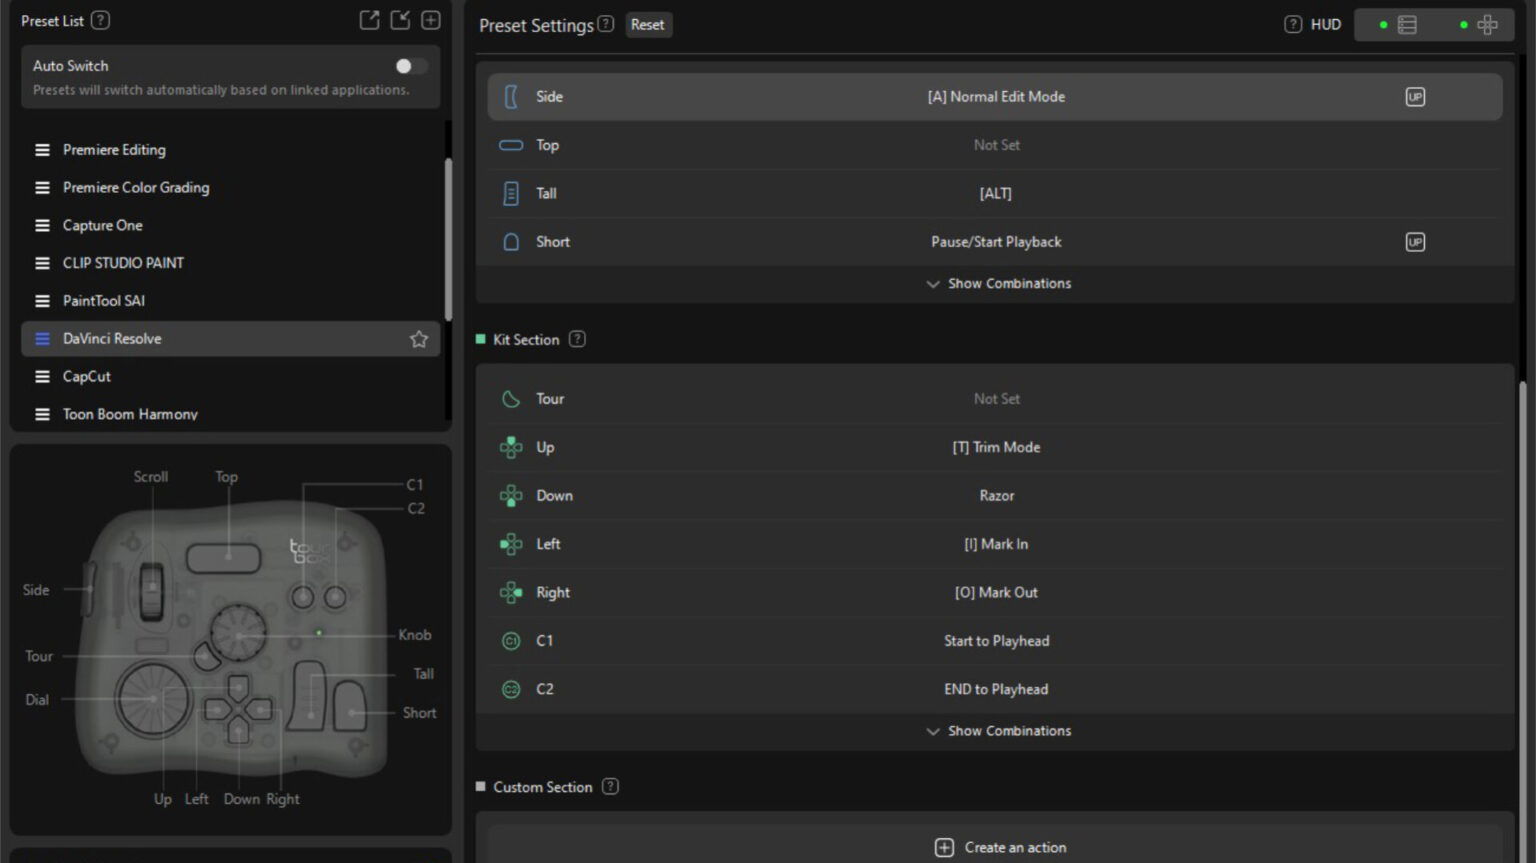Open the Kit Section help tooltip

577,339
